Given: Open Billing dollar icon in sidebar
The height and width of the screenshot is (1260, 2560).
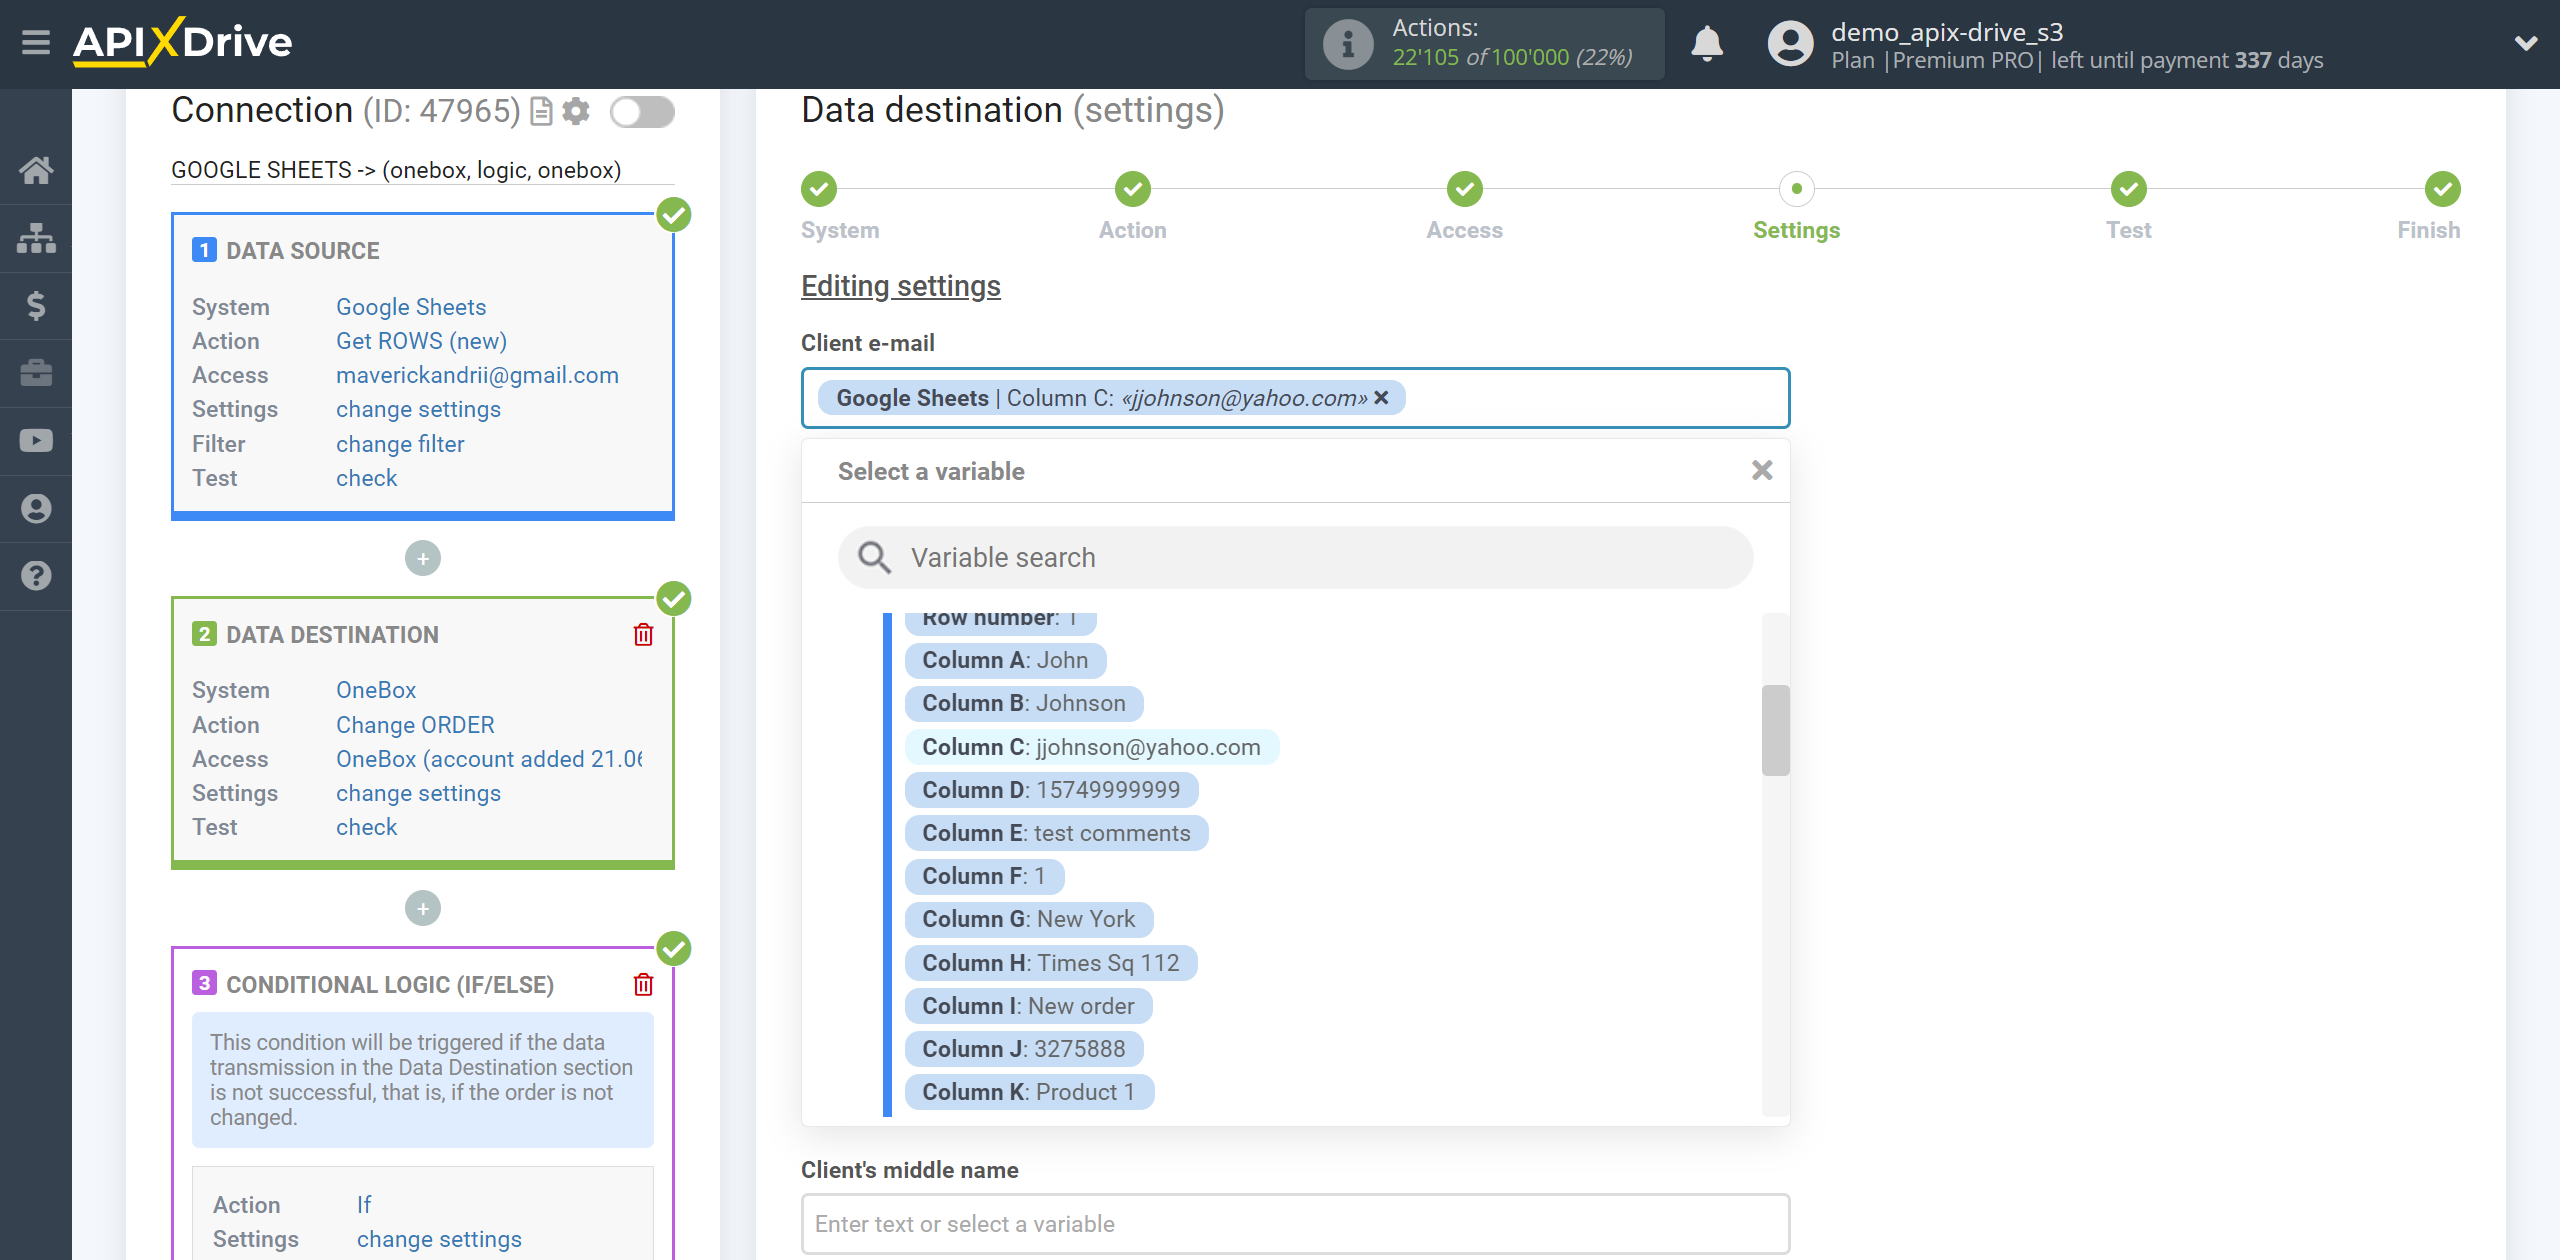Looking at the screenshot, I should click(x=36, y=305).
